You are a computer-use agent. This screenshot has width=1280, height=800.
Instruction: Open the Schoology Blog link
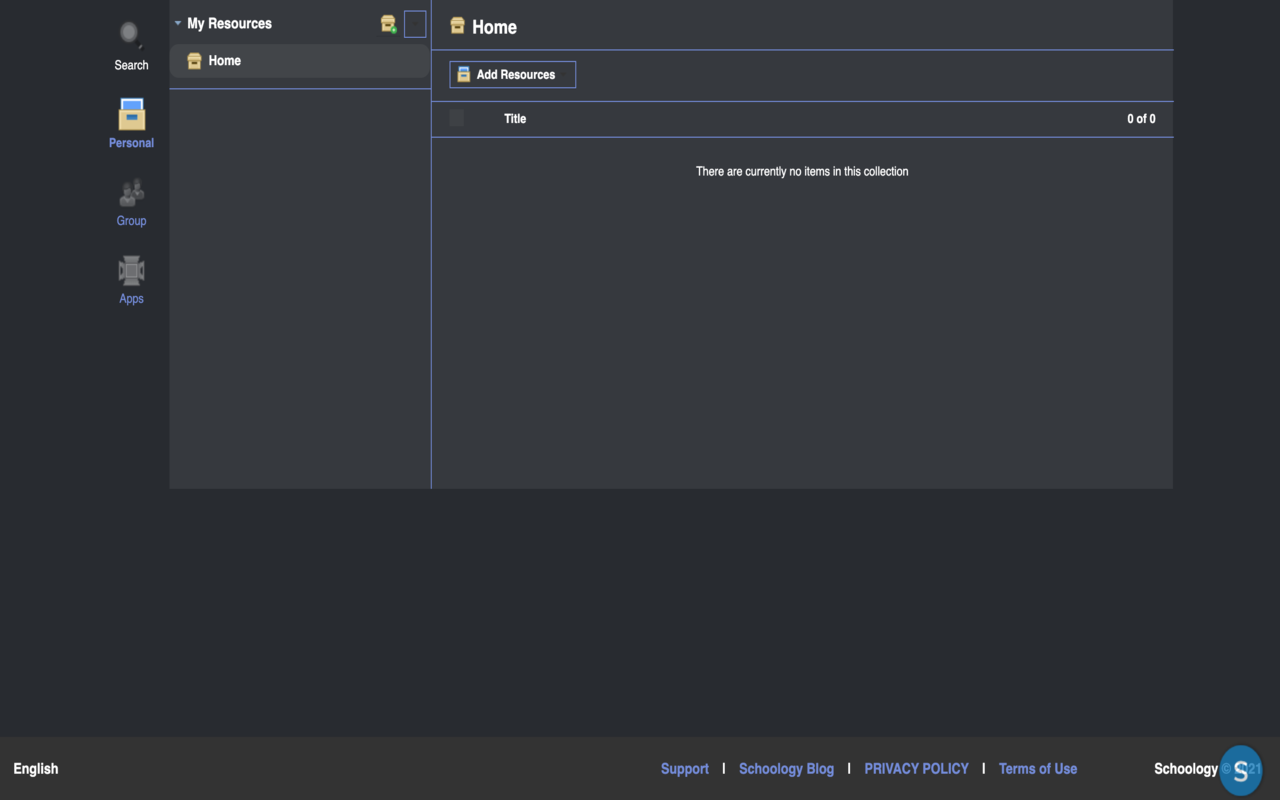click(786, 769)
